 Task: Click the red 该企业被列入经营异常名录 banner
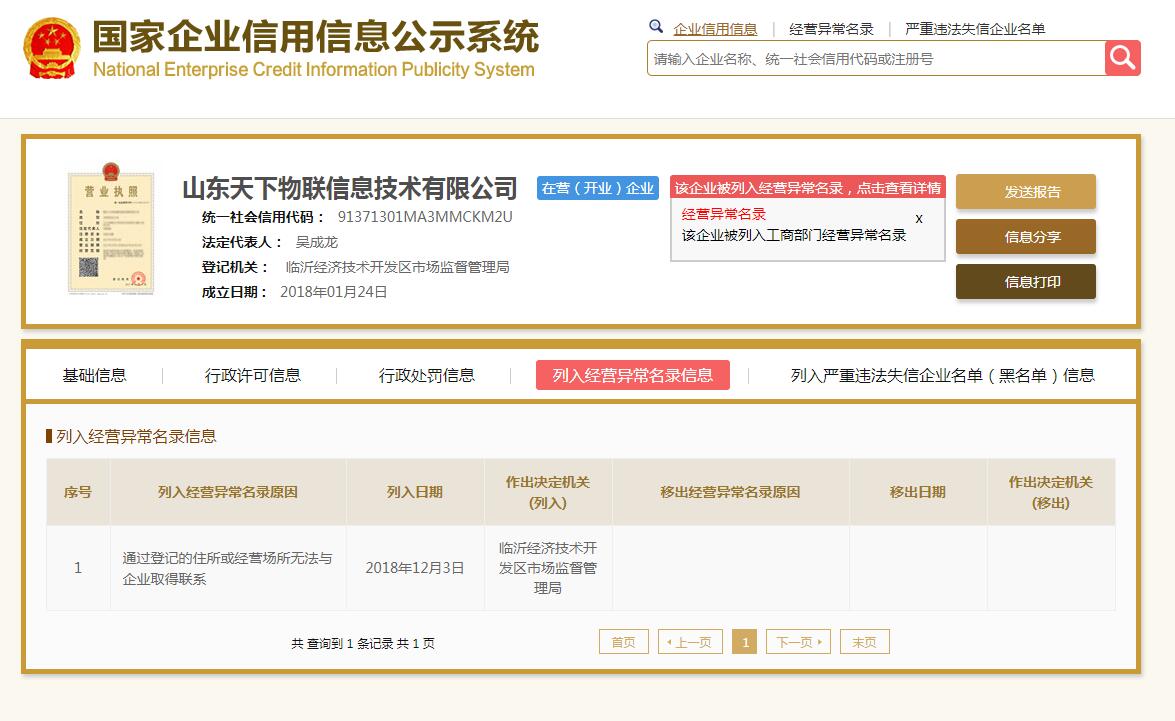(x=807, y=188)
